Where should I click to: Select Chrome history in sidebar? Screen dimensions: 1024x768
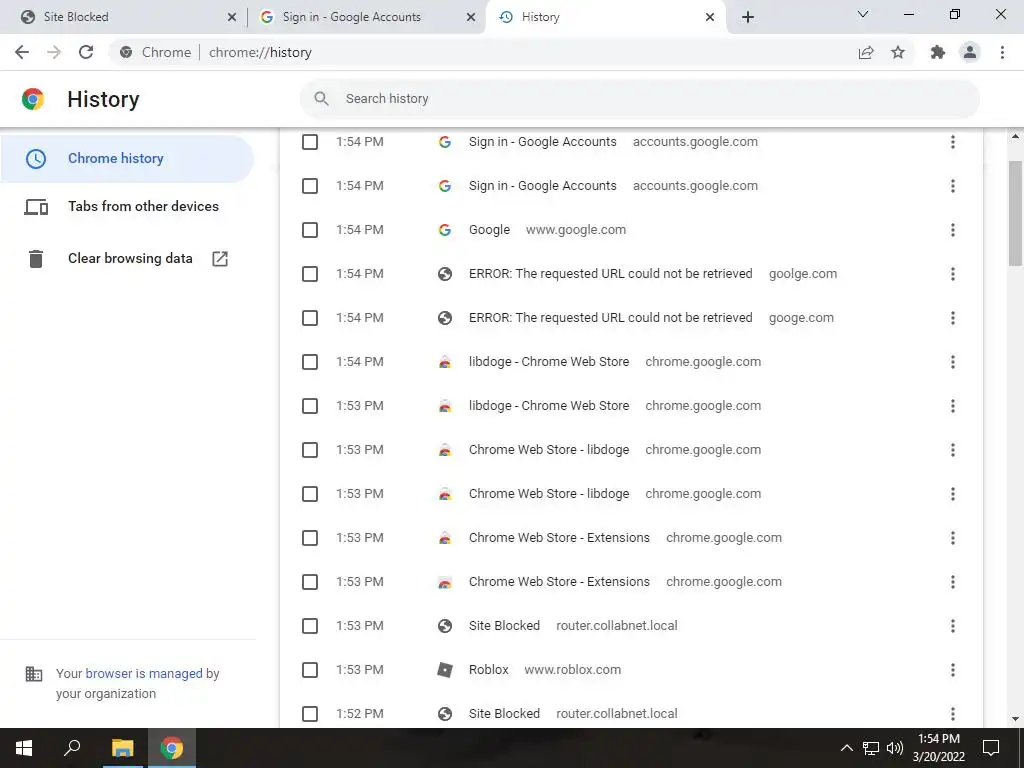tap(127, 159)
